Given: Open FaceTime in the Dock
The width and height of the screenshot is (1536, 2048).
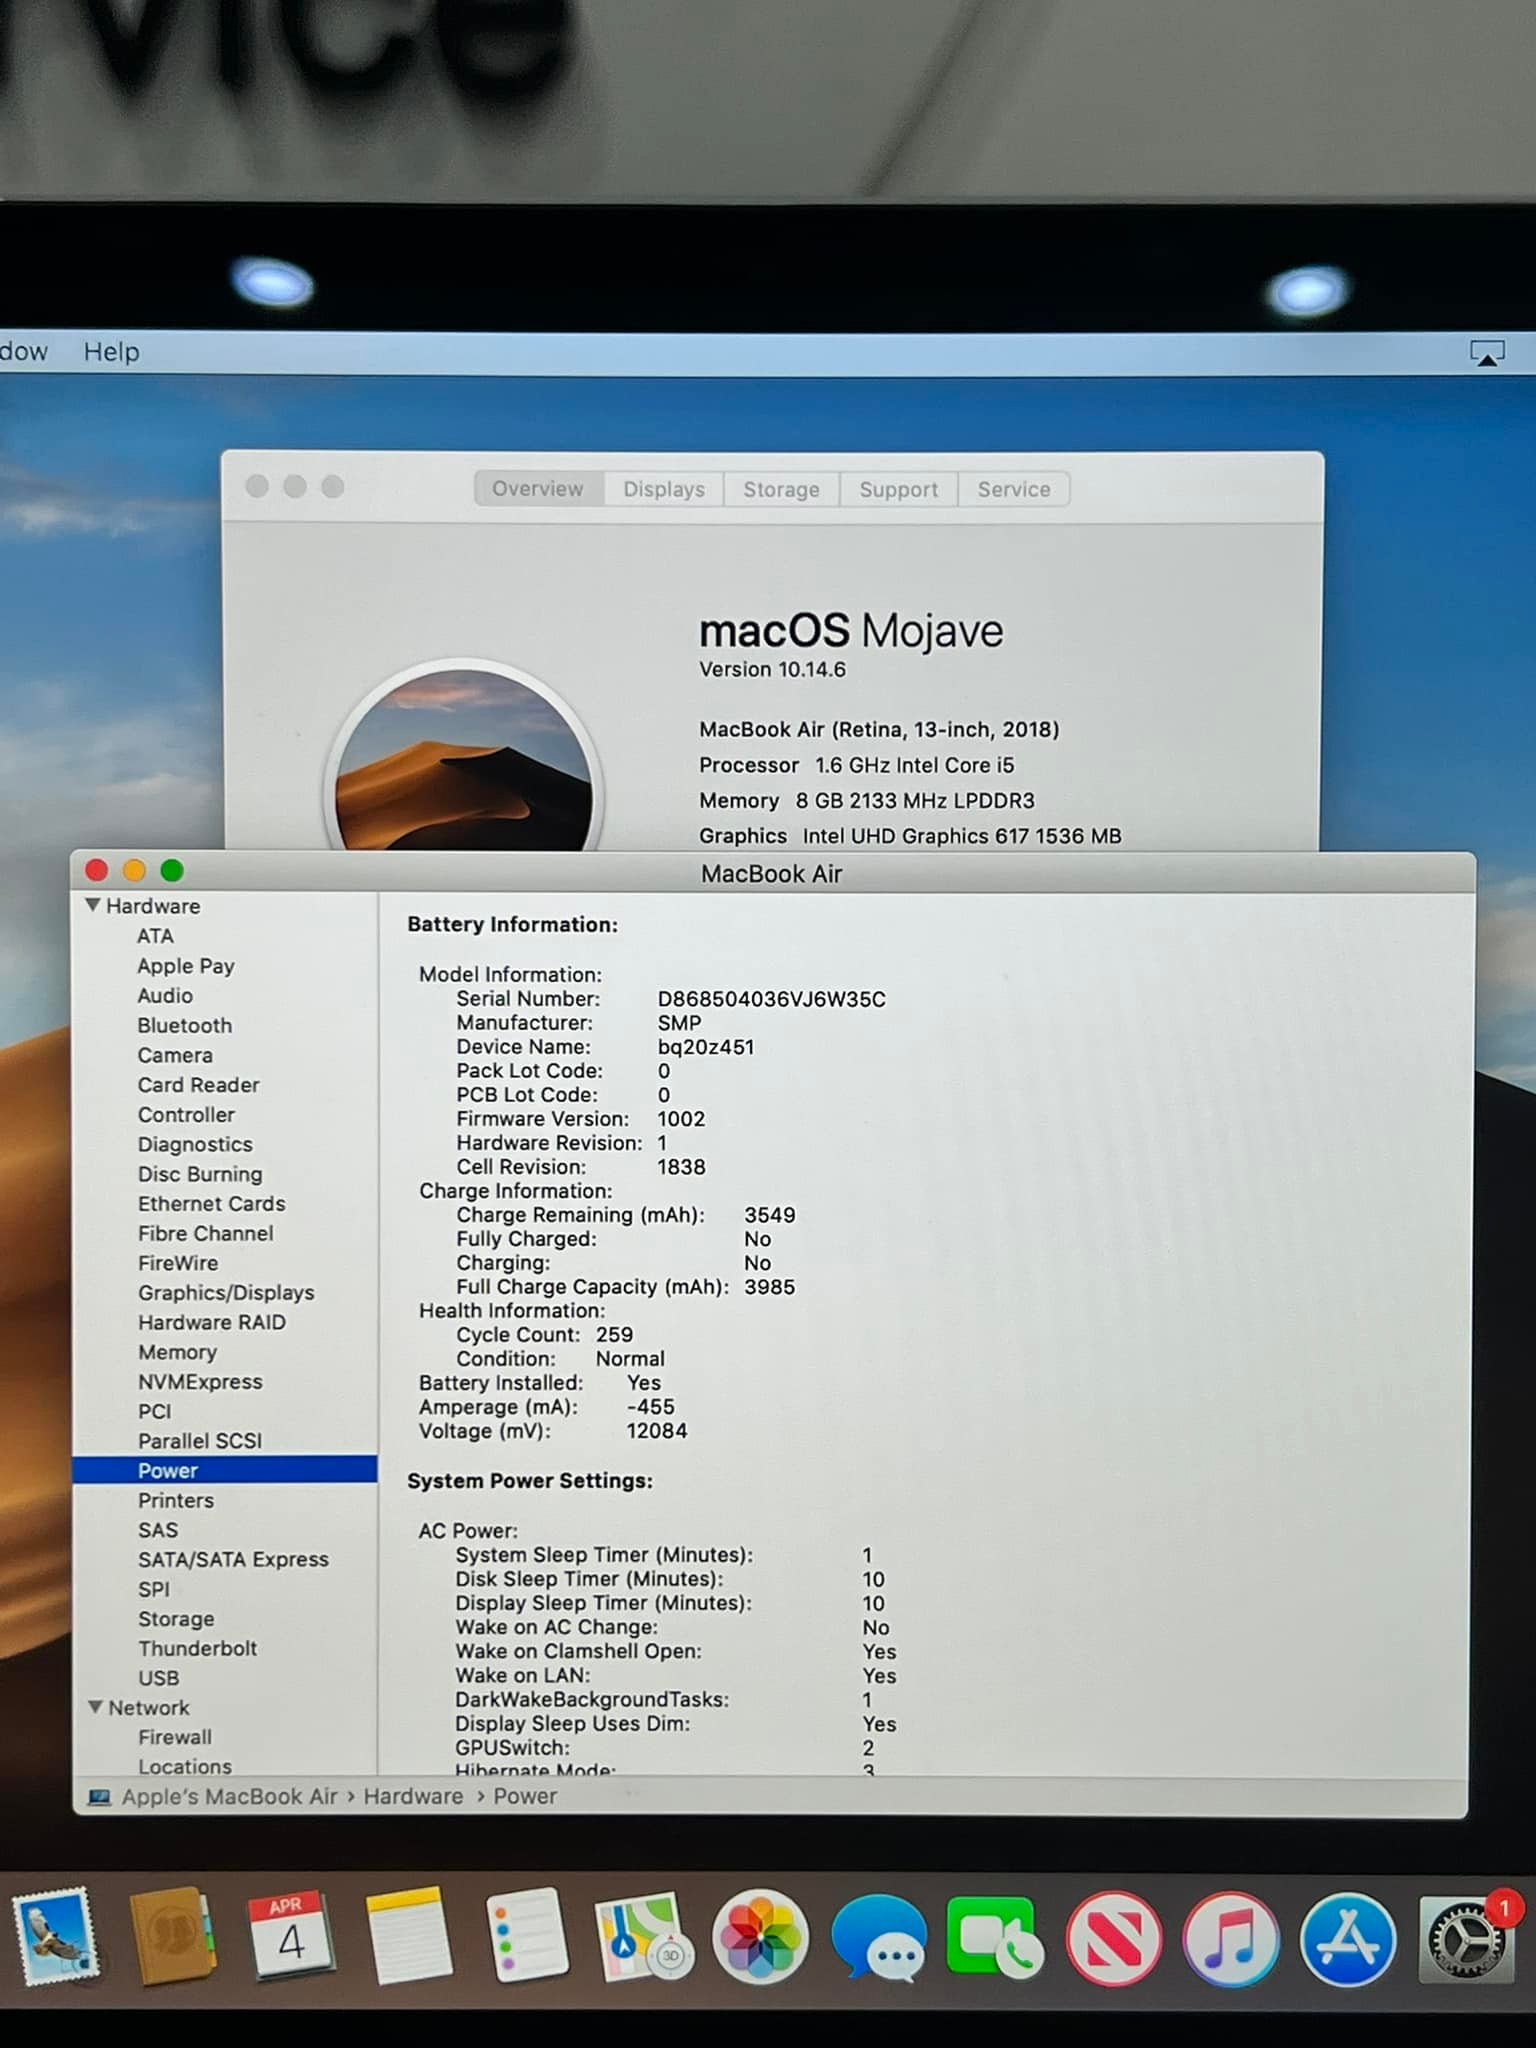Looking at the screenshot, I should click(994, 1937).
